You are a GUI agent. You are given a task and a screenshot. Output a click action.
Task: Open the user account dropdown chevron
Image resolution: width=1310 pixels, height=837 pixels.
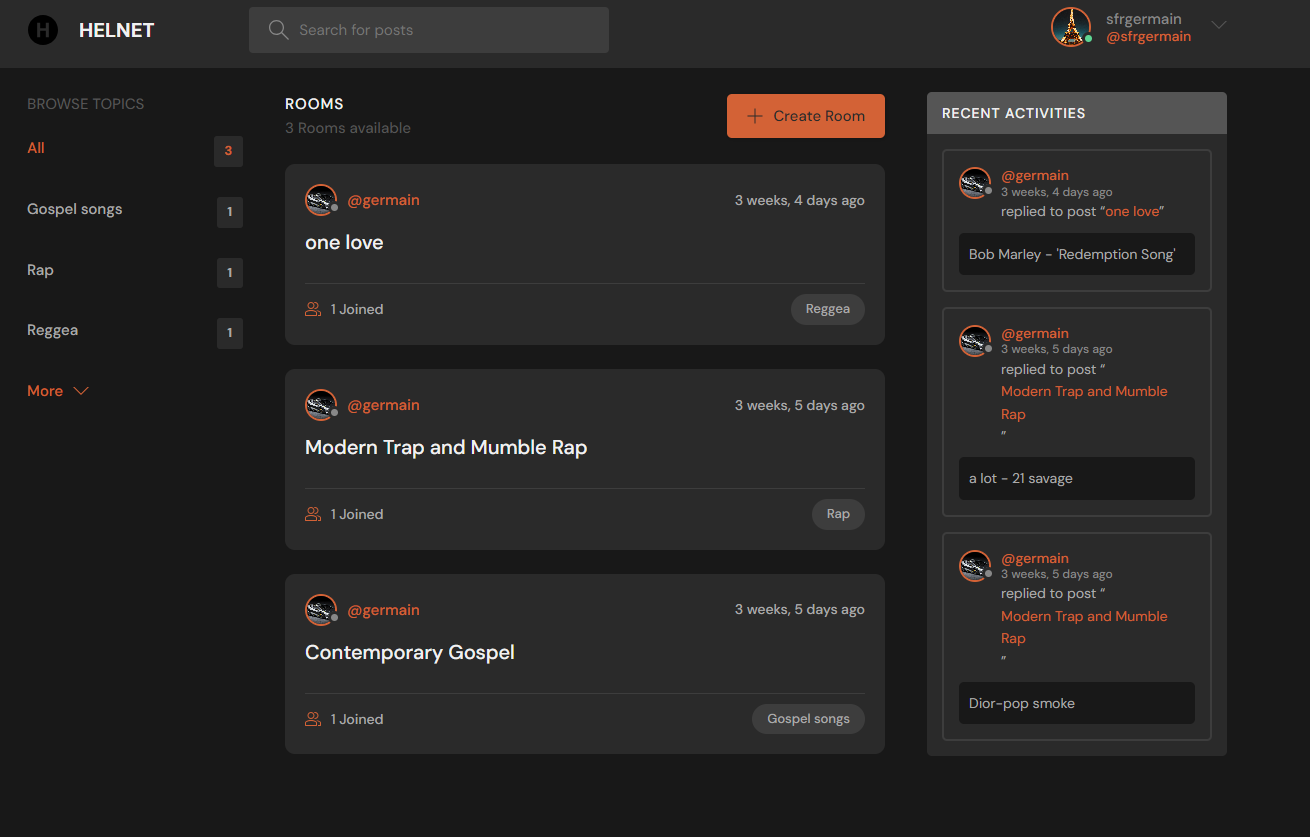(1218, 25)
